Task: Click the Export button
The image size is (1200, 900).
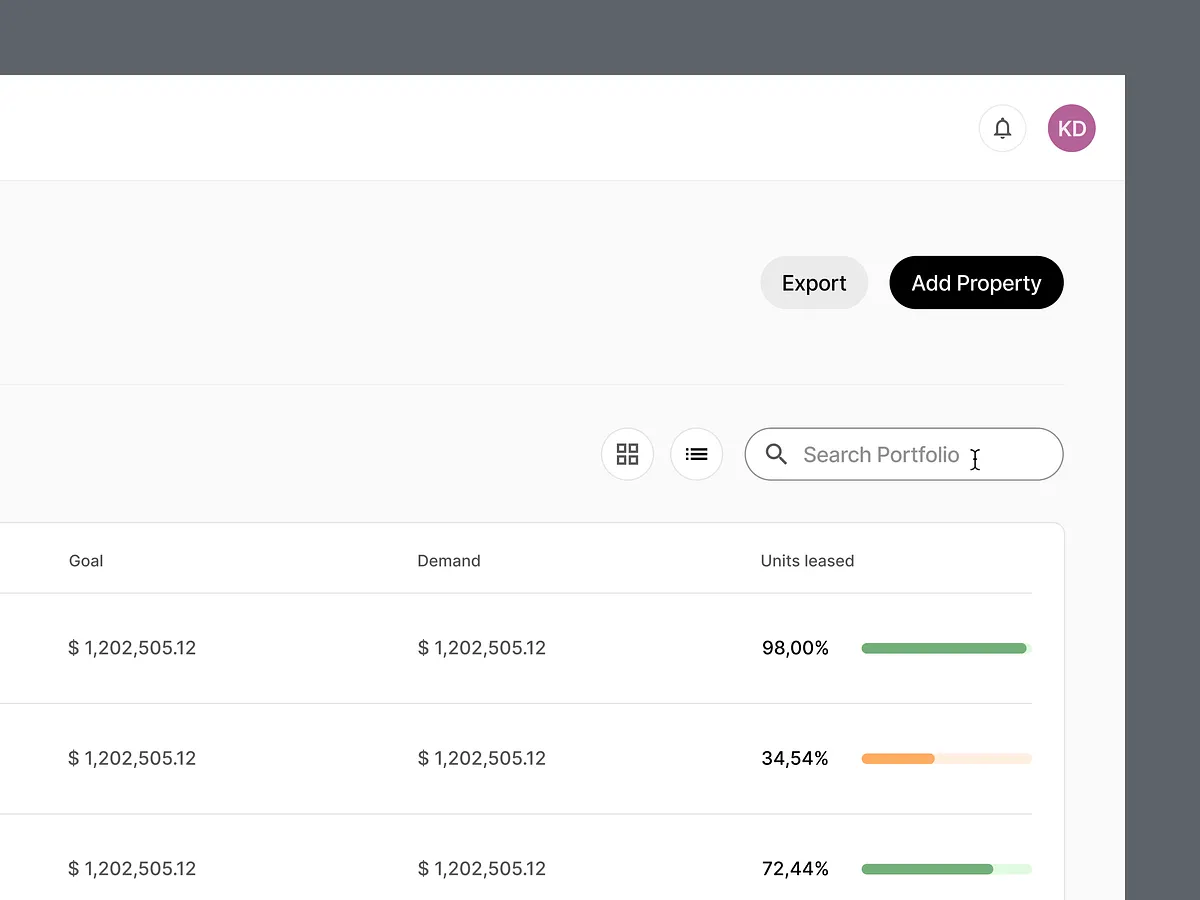Action: tap(814, 283)
